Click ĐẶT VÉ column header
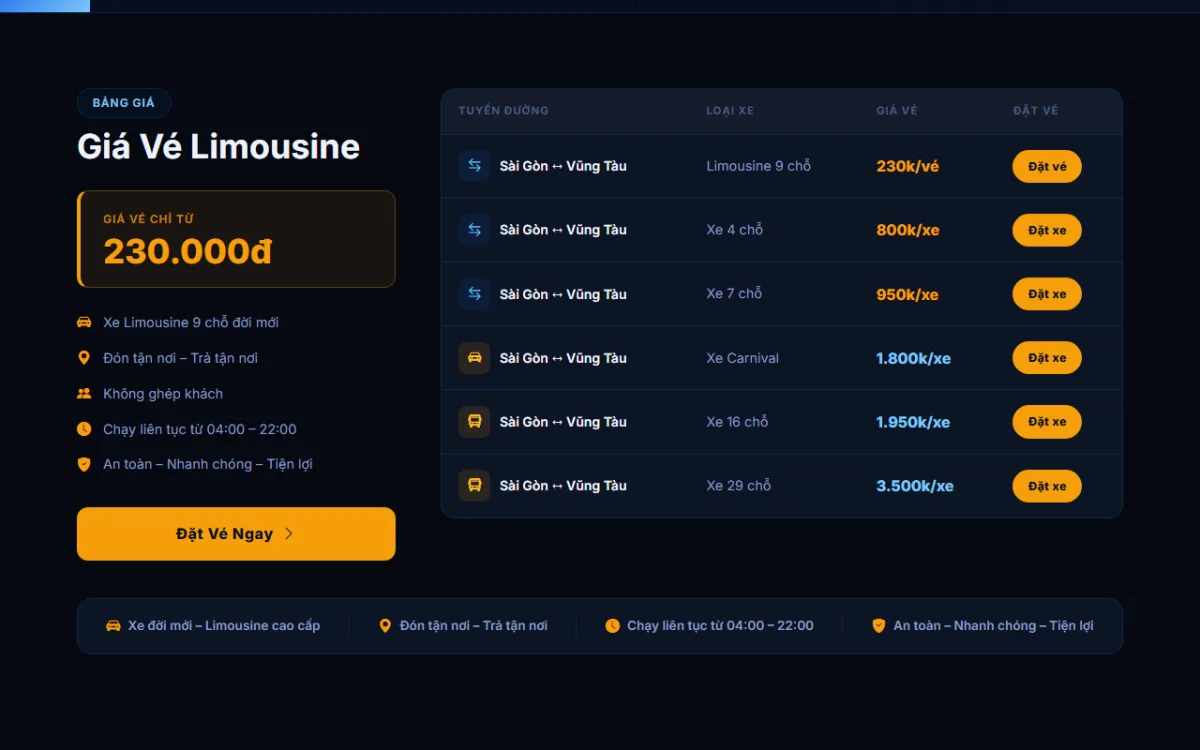1200x750 pixels. click(x=1035, y=111)
